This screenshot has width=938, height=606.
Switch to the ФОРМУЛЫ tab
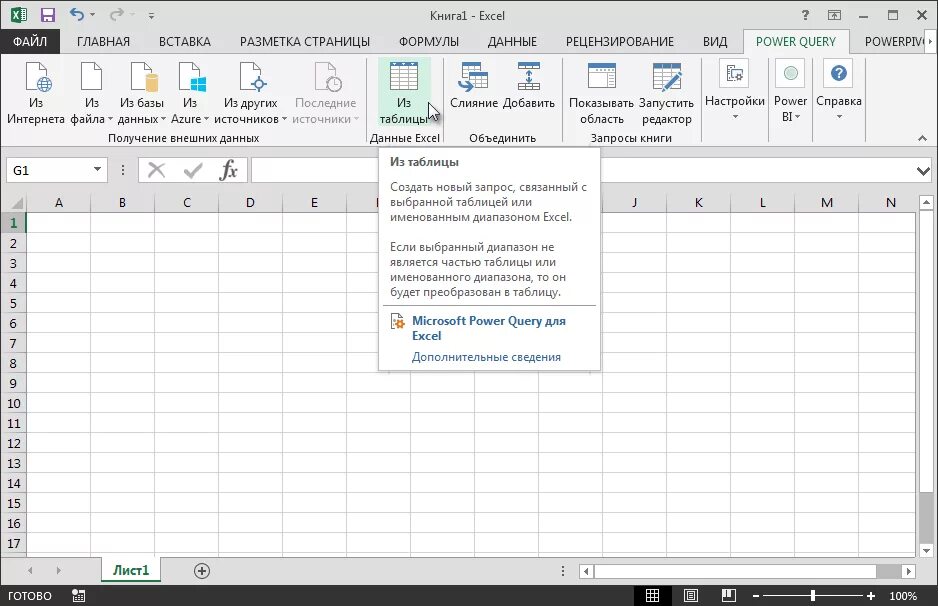(428, 41)
